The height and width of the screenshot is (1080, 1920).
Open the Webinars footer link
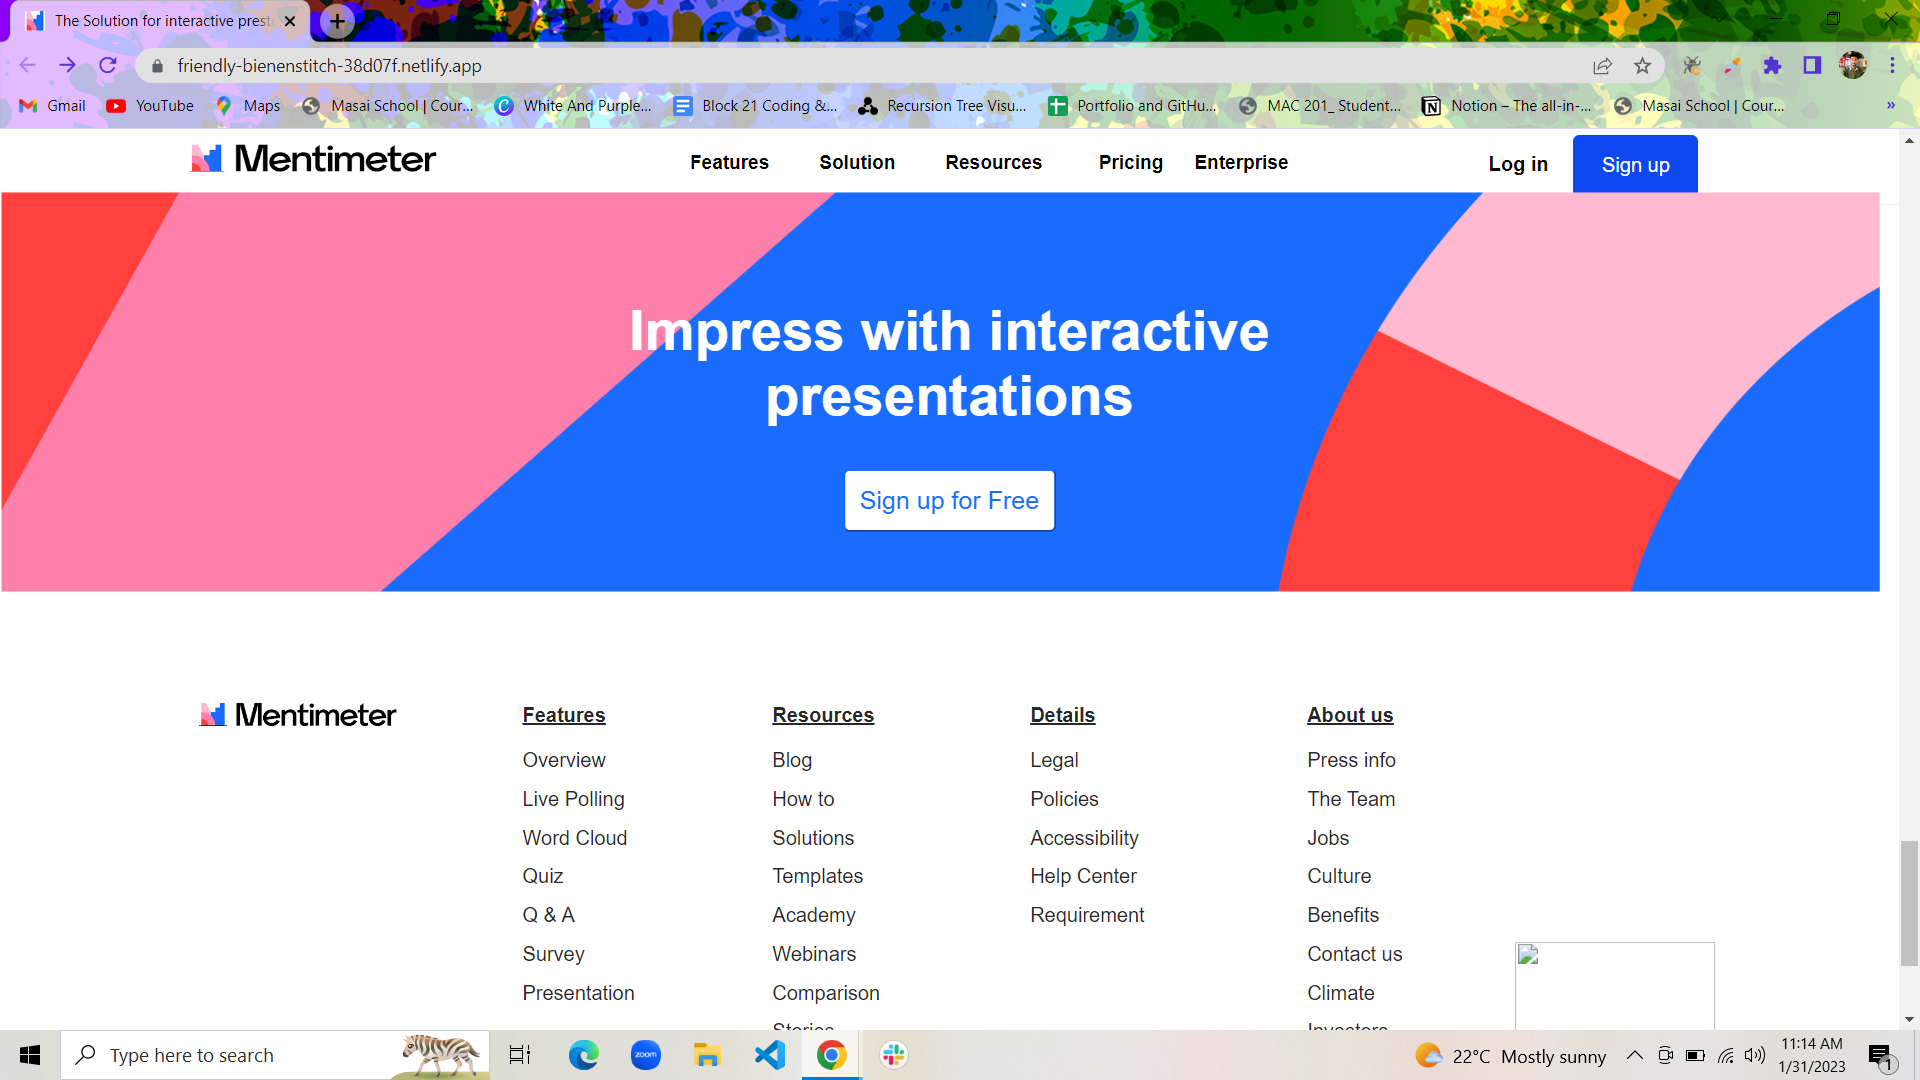tap(814, 954)
